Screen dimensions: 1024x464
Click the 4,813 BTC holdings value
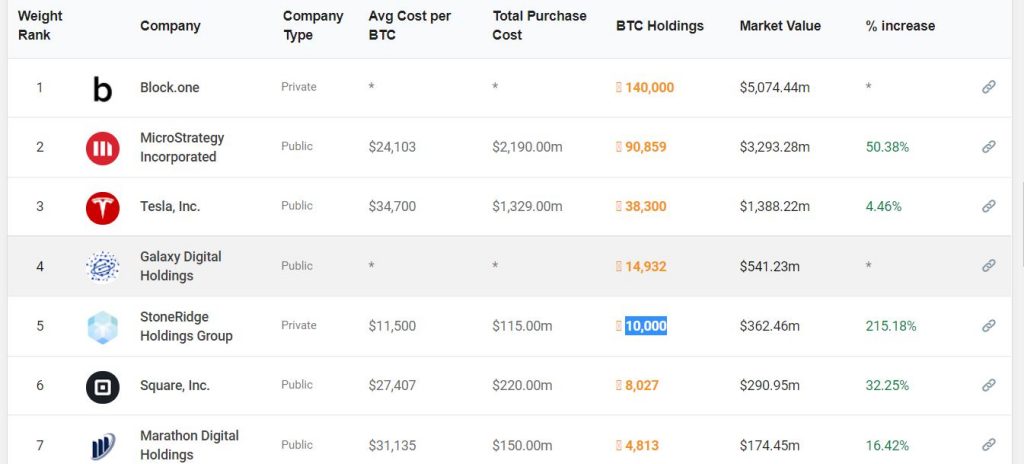(x=642, y=446)
